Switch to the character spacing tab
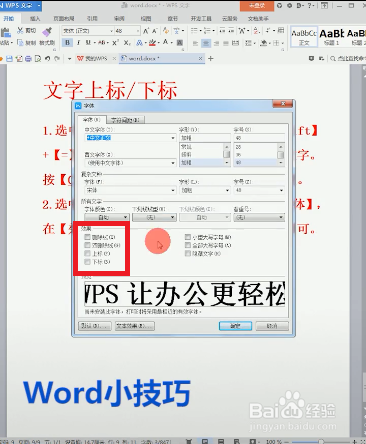Screen dimensions: 366x444 (x=126, y=119)
